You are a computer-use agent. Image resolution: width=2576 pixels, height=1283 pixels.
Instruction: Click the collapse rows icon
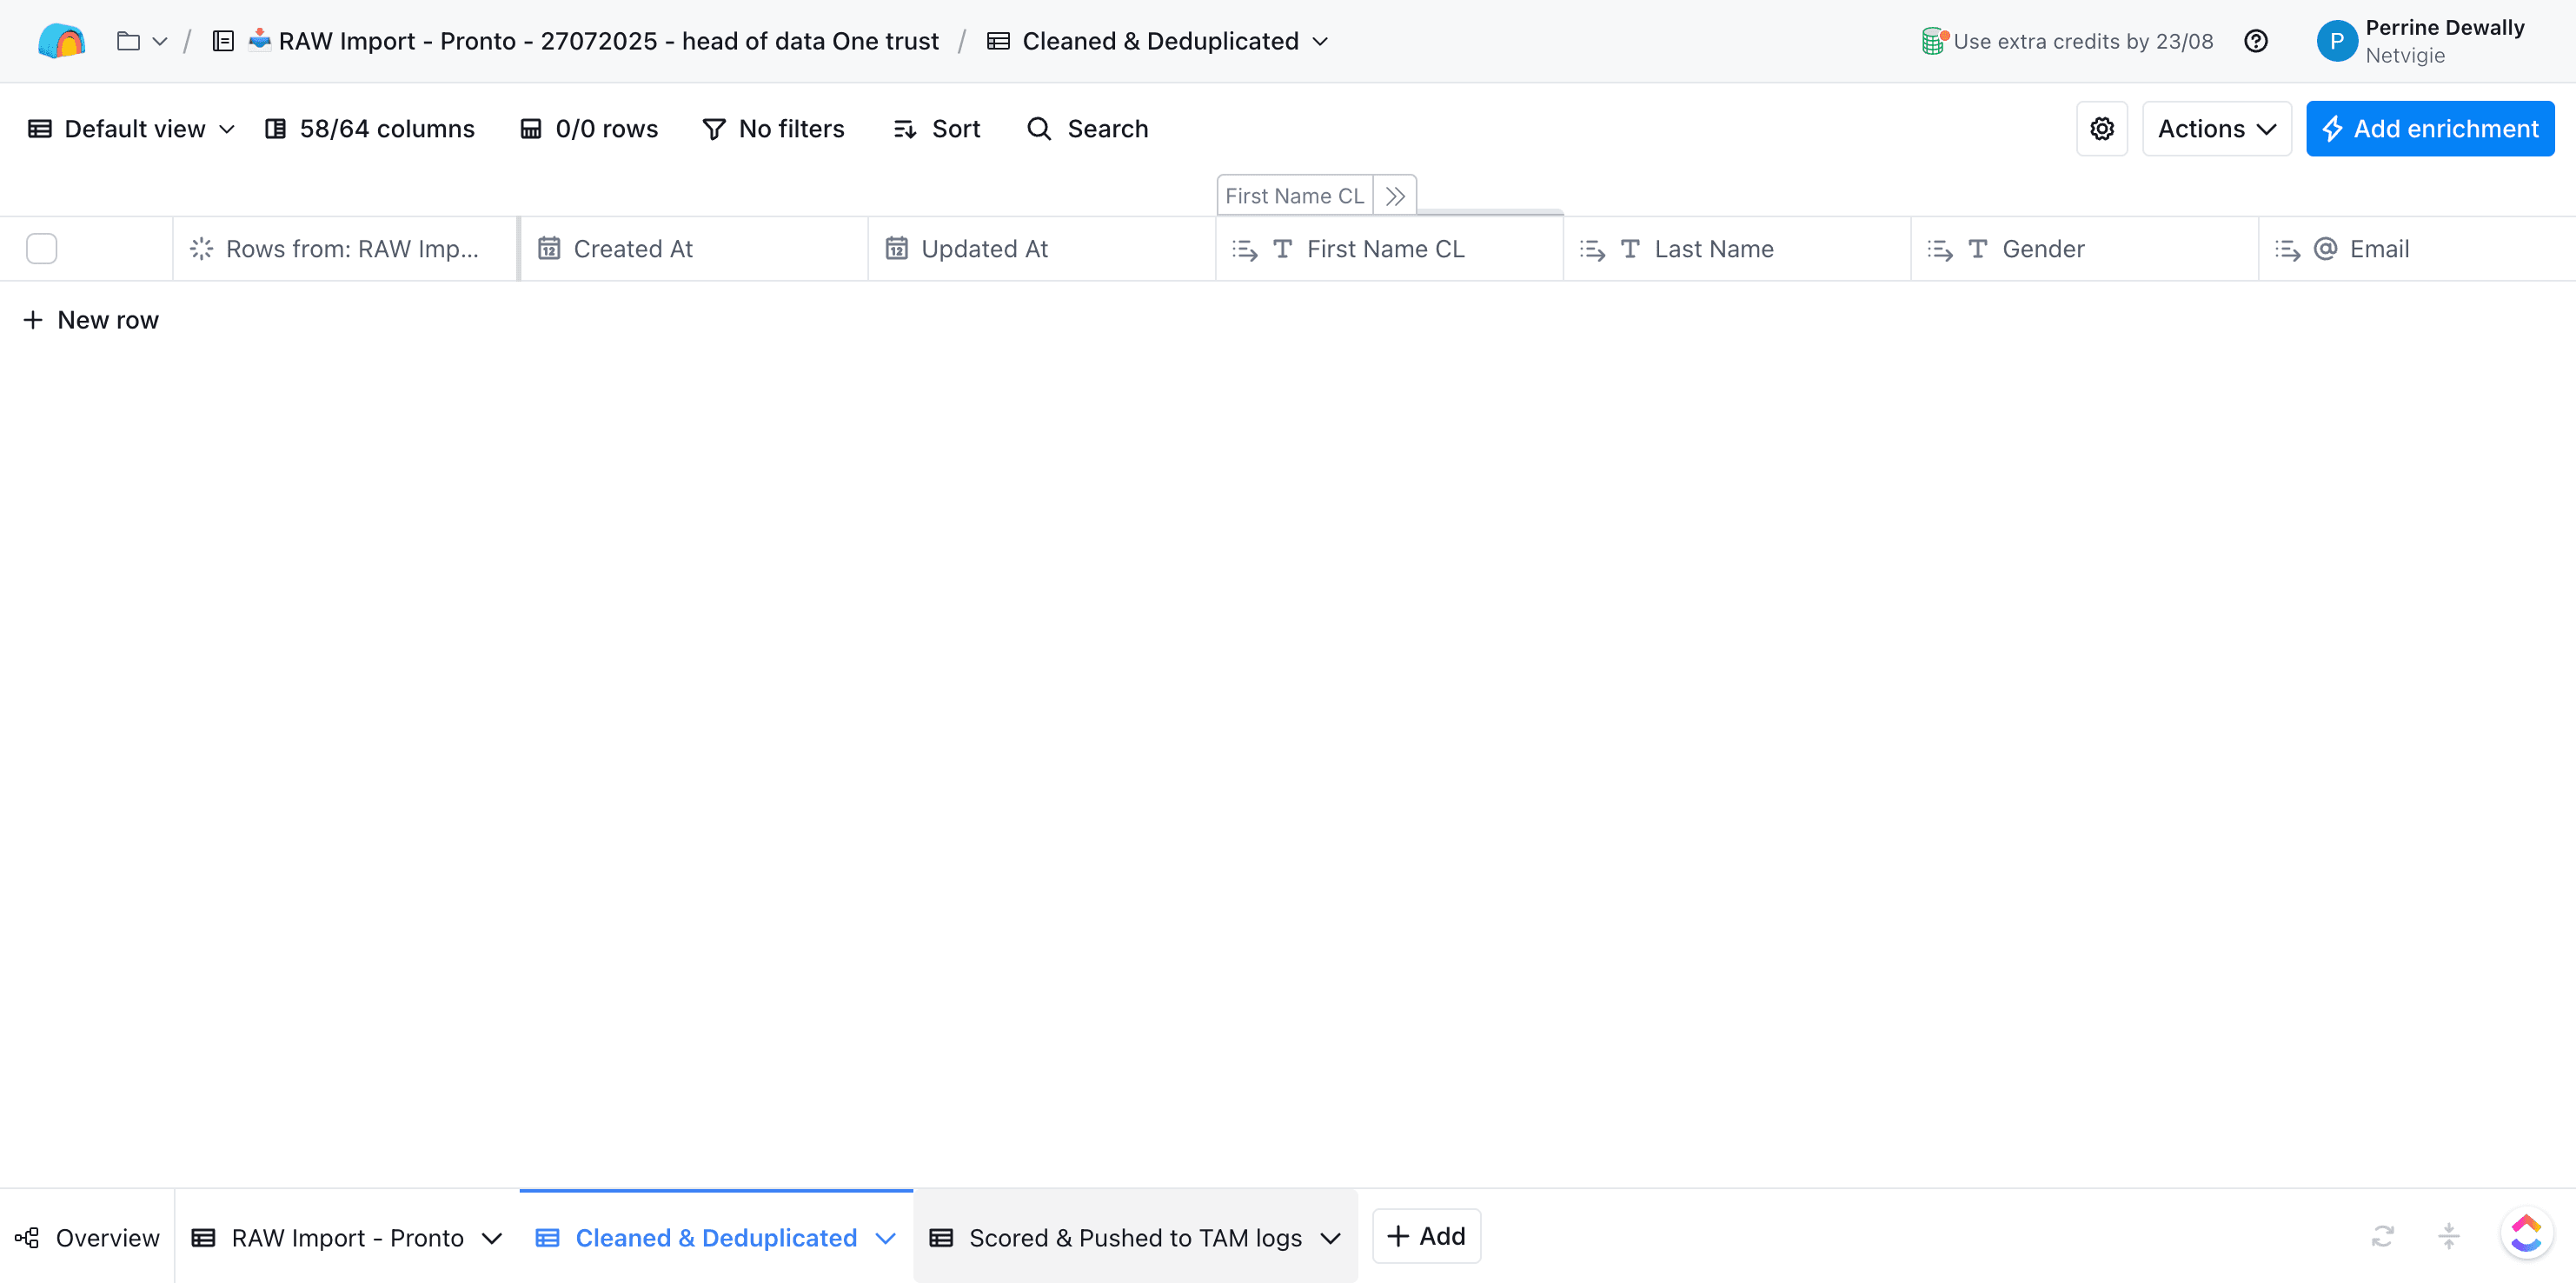(2449, 1237)
